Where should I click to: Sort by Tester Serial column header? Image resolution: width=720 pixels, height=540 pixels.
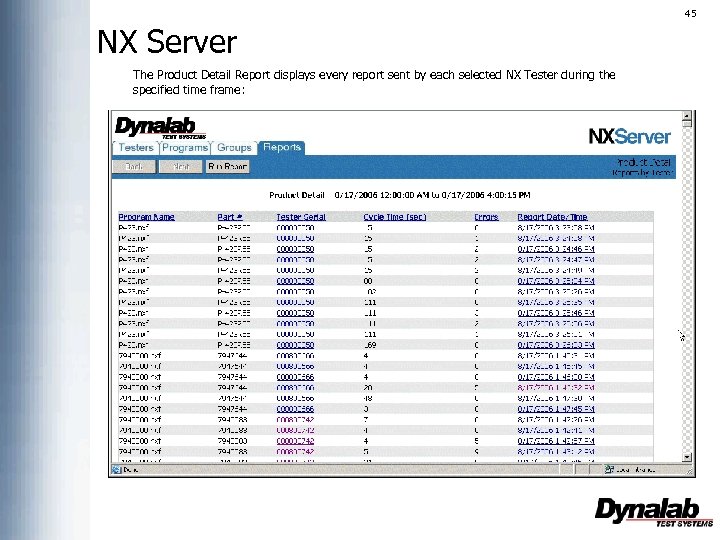point(301,217)
